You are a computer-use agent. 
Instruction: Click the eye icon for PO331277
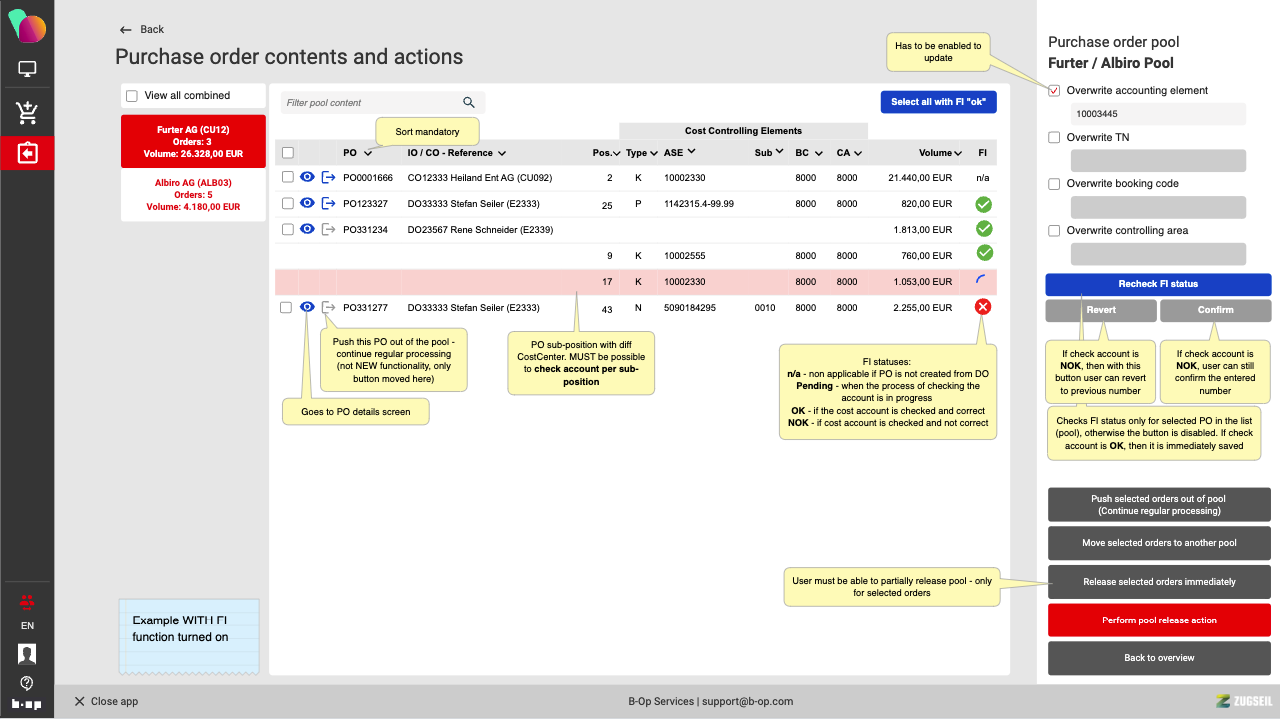pyautogui.click(x=308, y=308)
